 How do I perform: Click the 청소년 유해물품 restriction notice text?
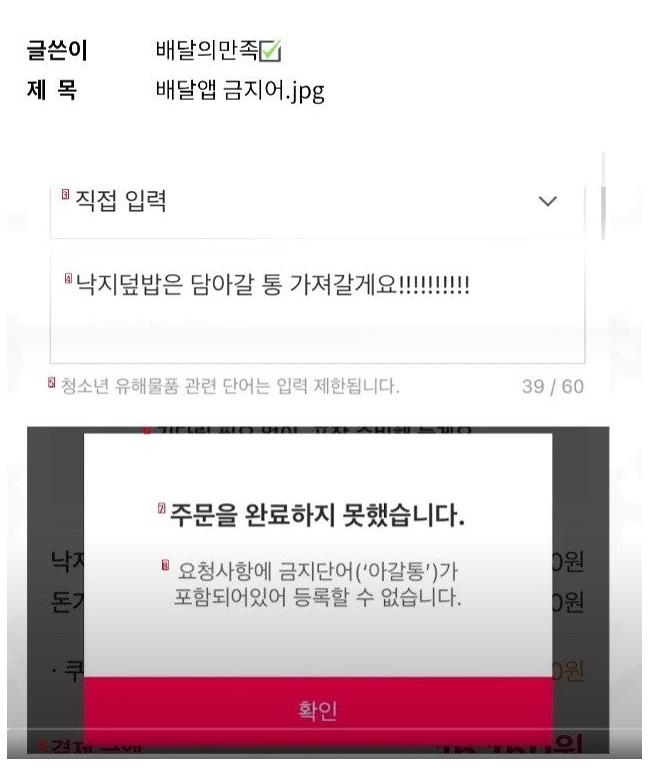[x=230, y=386]
